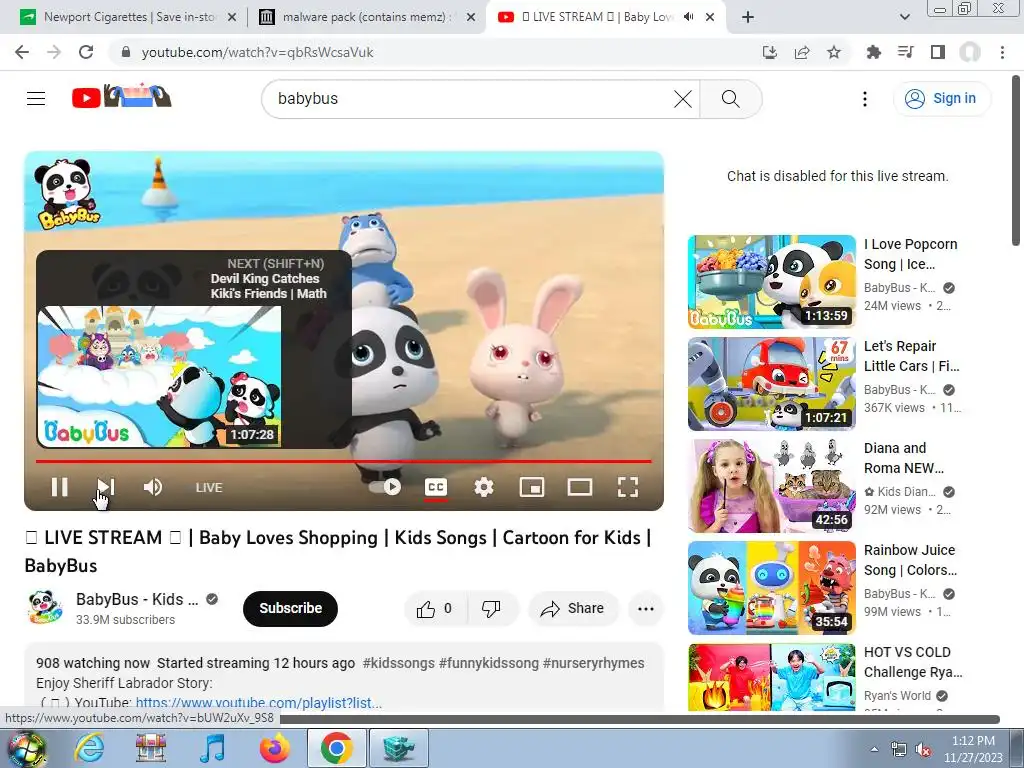This screenshot has height=768, width=1024.
Task: Toggle Chrome side panel
Action: (x=938, y=52)
